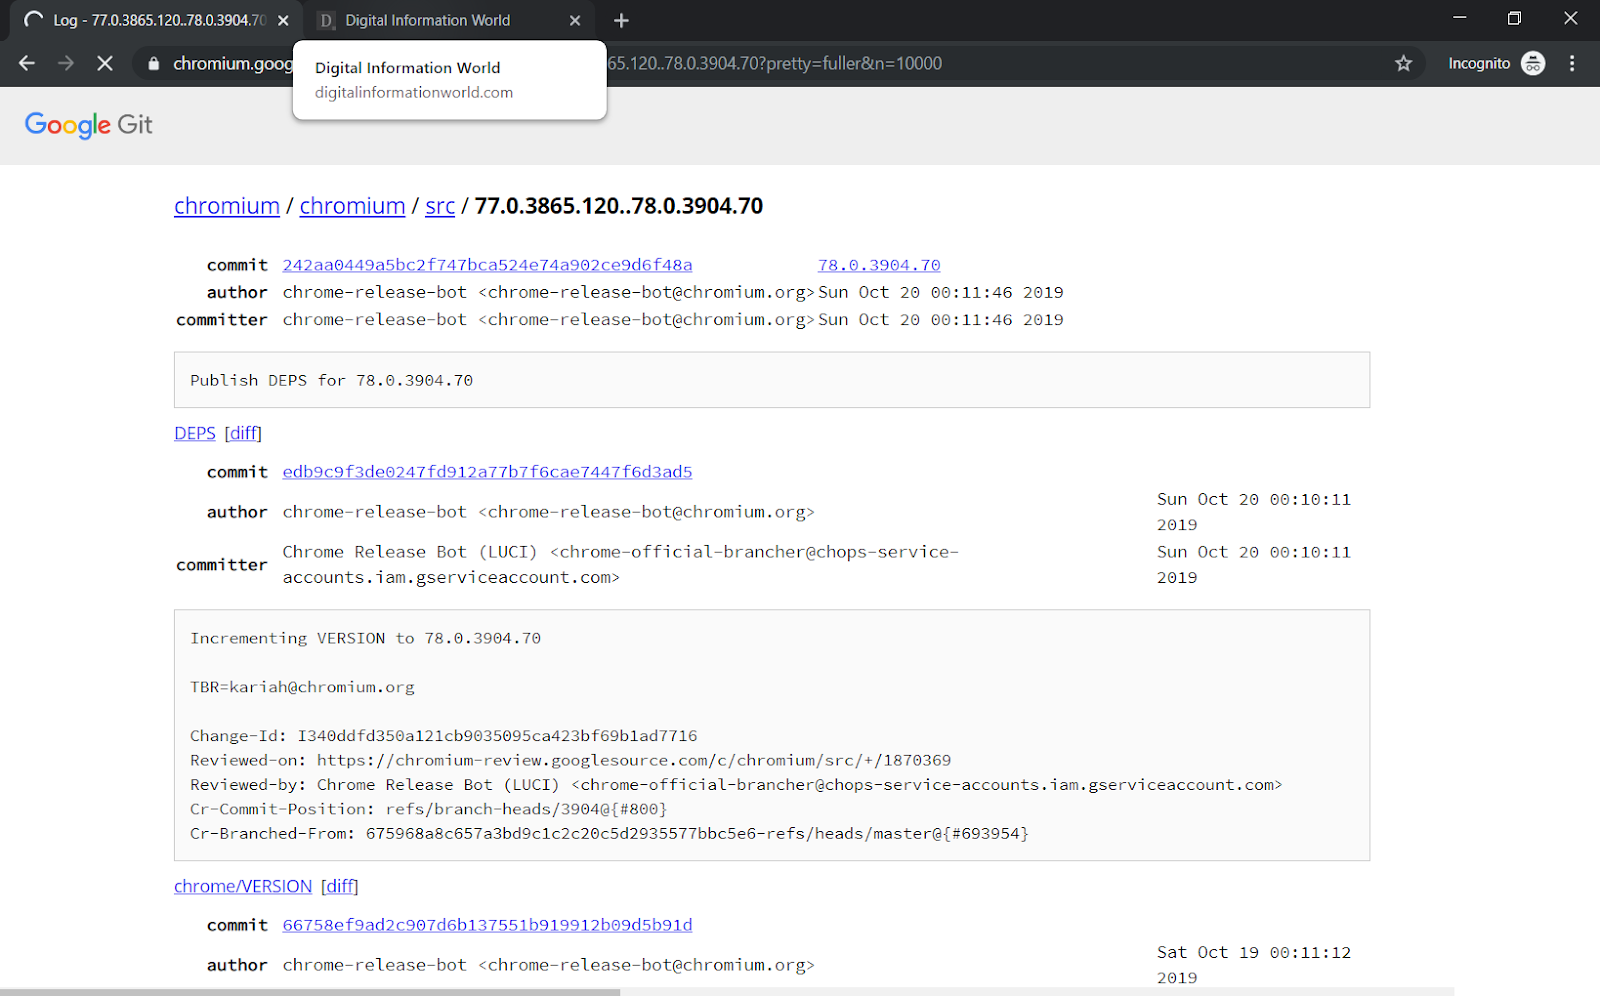
Task: Open a new tab with the plus button
Action: 621,20
